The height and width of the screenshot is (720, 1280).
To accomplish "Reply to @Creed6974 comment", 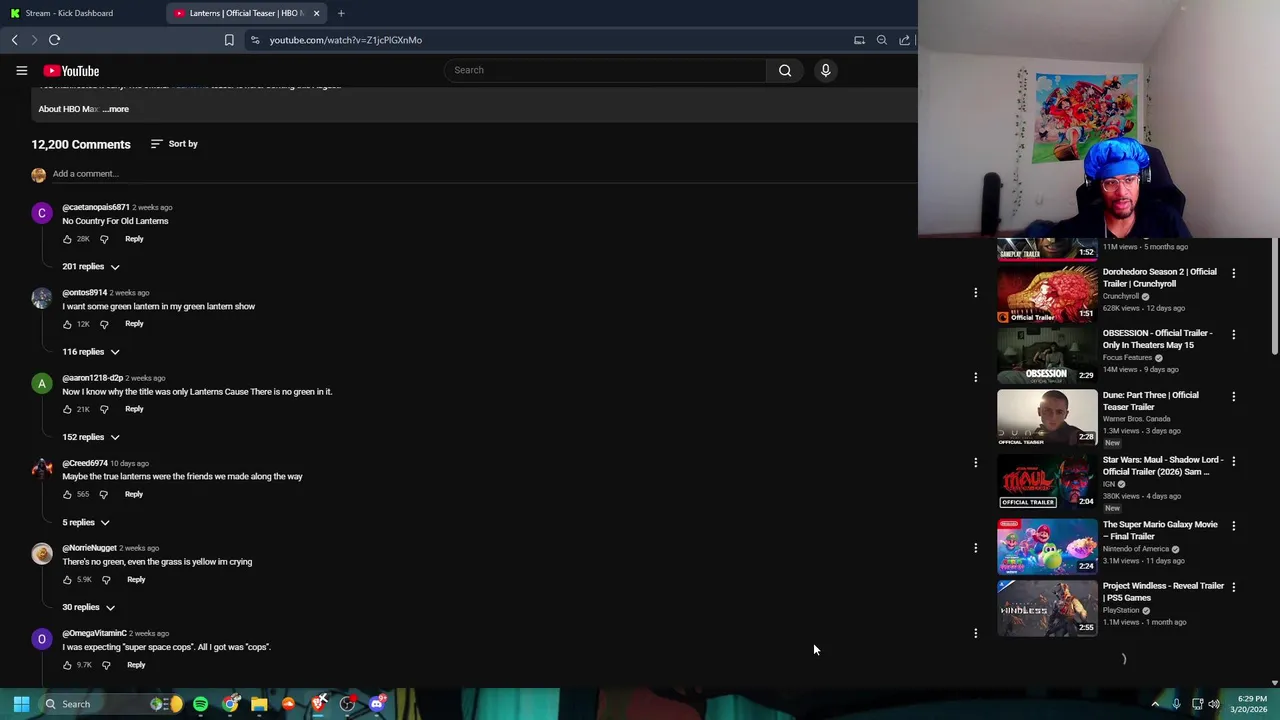I will 134,494.
